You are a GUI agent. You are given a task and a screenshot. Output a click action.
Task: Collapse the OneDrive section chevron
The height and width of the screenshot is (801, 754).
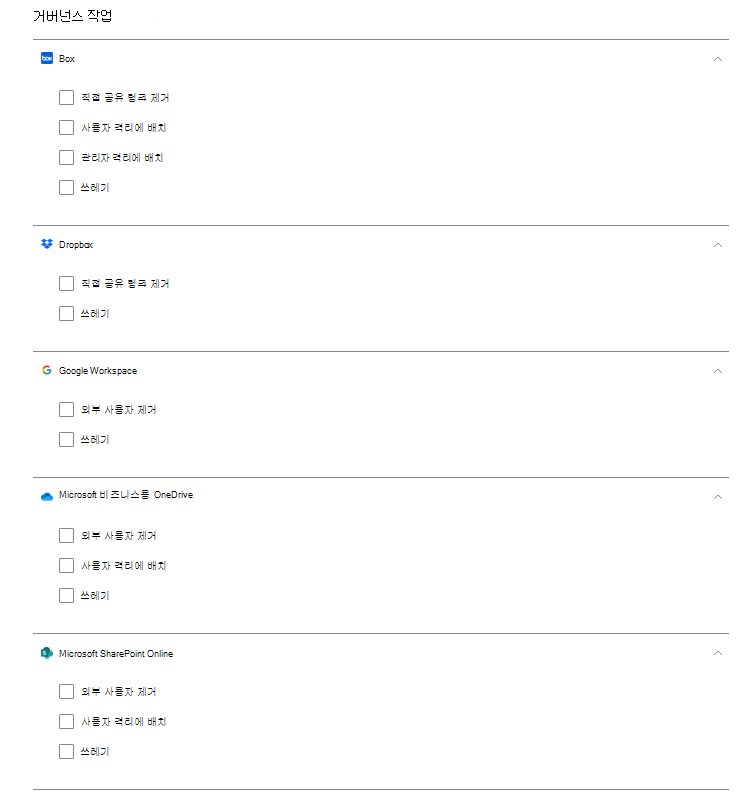[x=718, y=496]
